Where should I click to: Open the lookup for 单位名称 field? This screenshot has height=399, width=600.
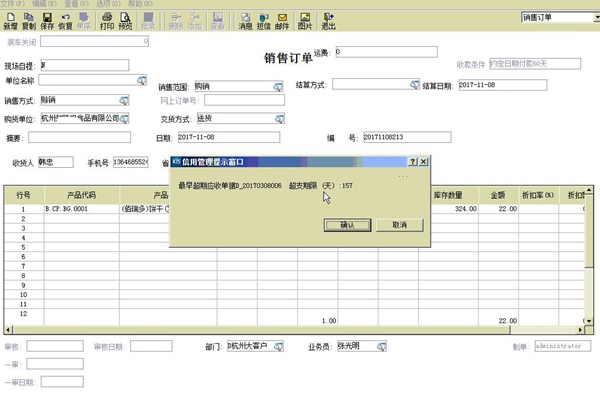[142, 80]
